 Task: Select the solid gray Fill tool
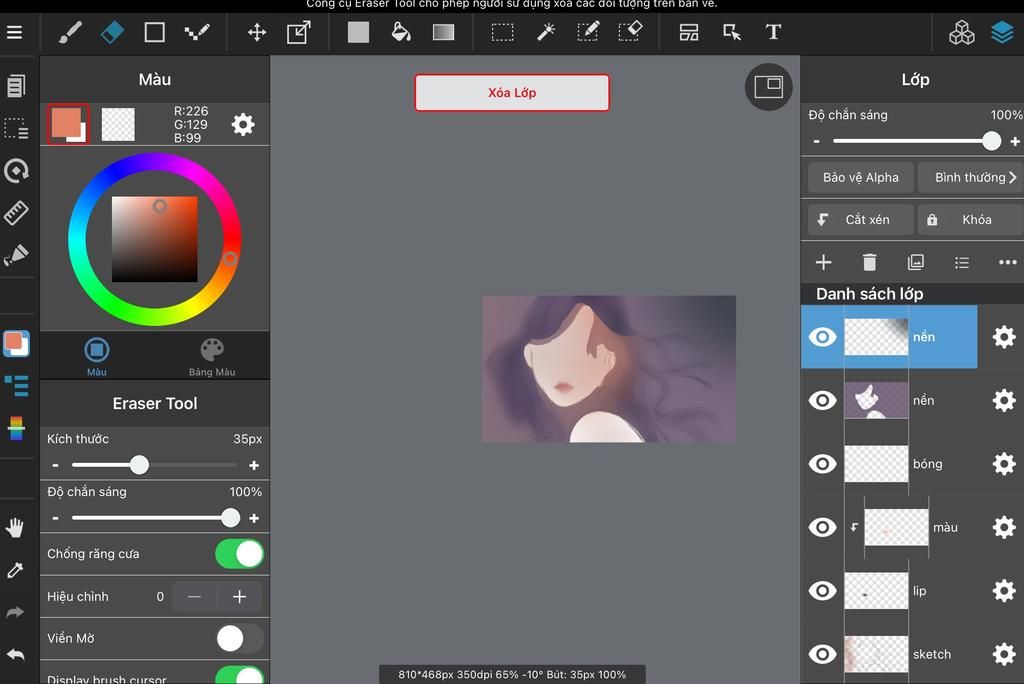click(358, 32)
